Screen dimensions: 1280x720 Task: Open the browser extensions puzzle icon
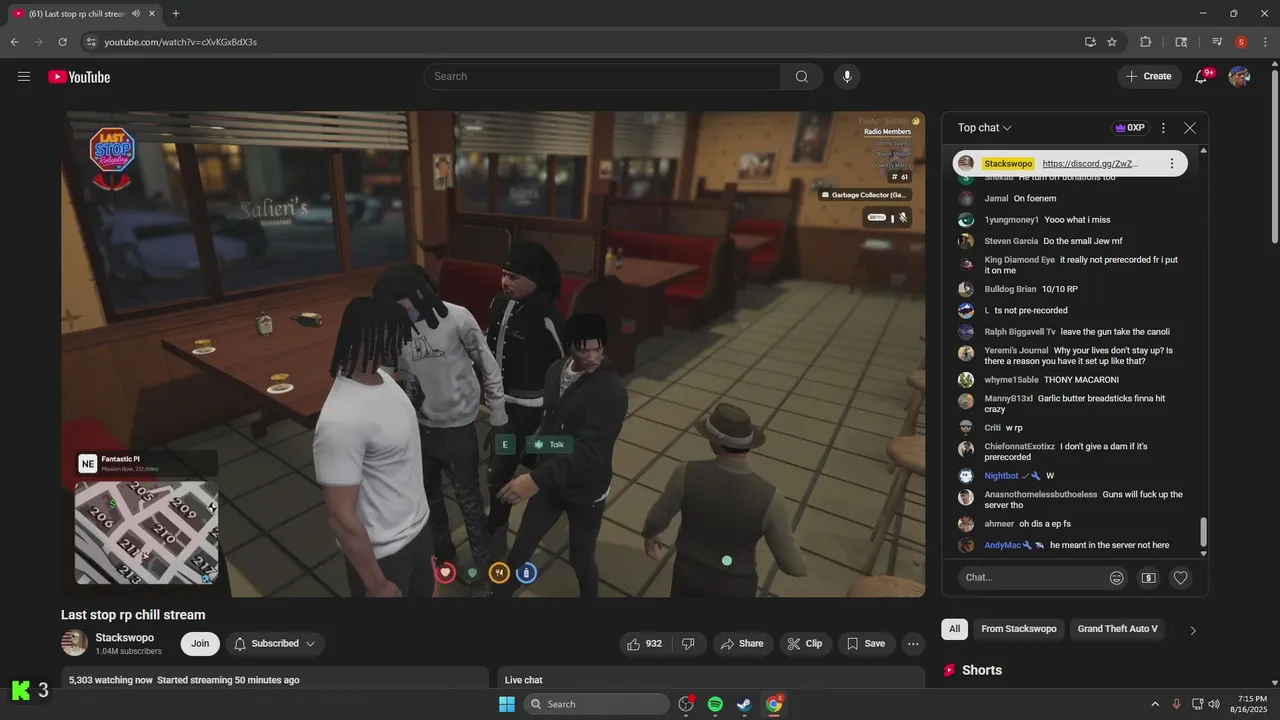tap(1146, 42)
